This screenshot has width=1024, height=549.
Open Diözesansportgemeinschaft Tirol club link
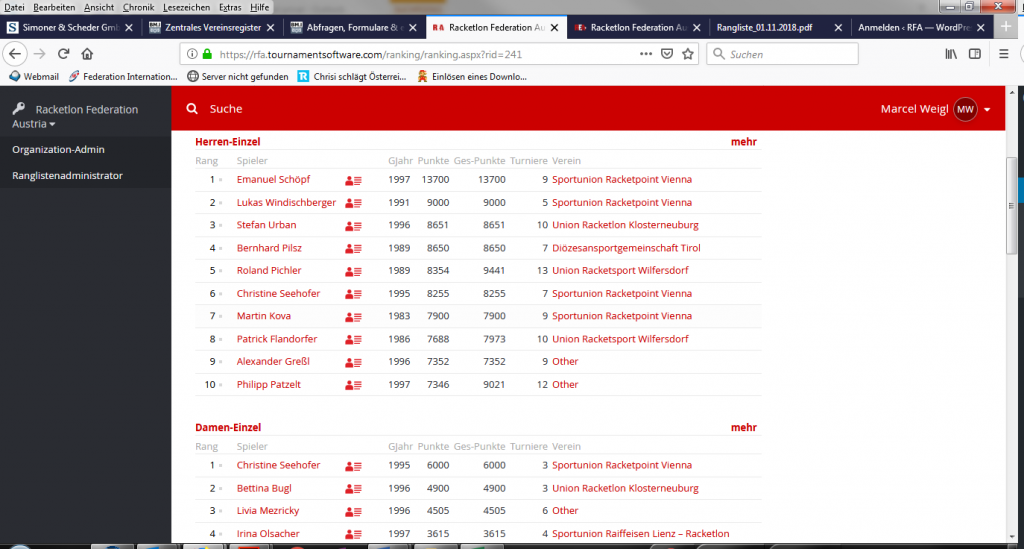click(x=626, y=248)
